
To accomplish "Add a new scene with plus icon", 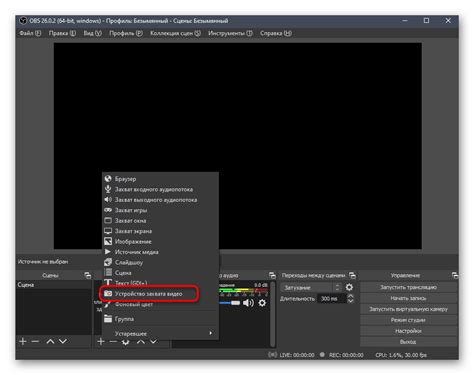I will 23,341.
